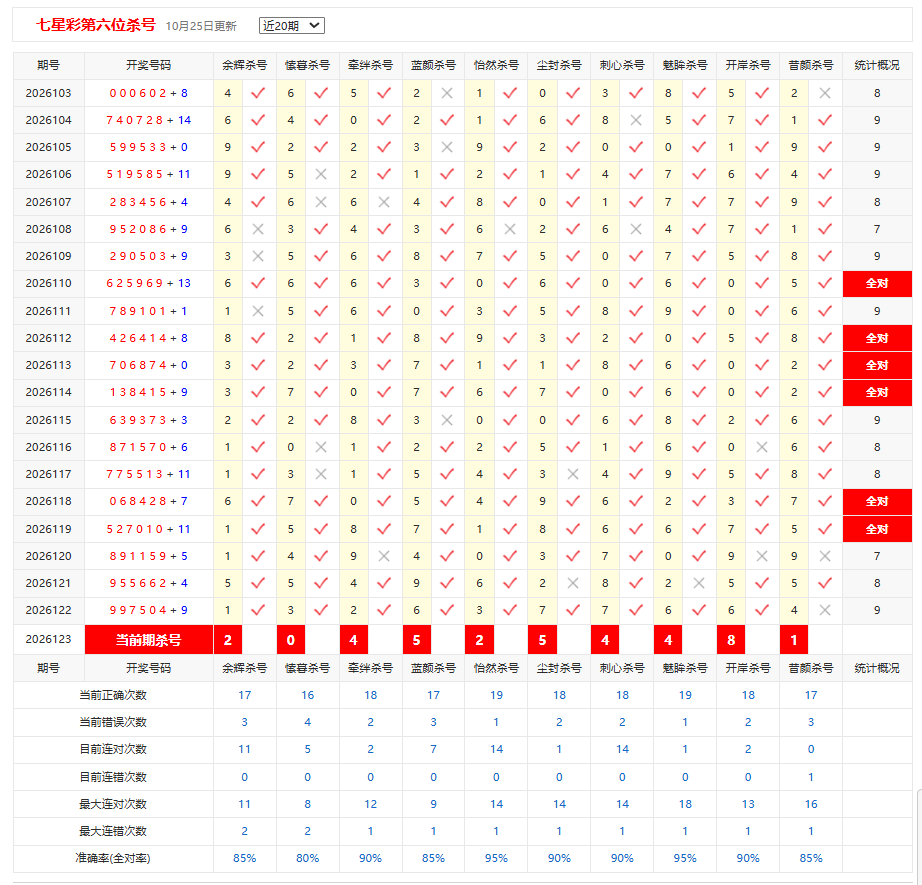Click the X mark for 蓝颜杀号 in row 2026115
Viewport: 922px width, 885px height.
coord(447,420)
